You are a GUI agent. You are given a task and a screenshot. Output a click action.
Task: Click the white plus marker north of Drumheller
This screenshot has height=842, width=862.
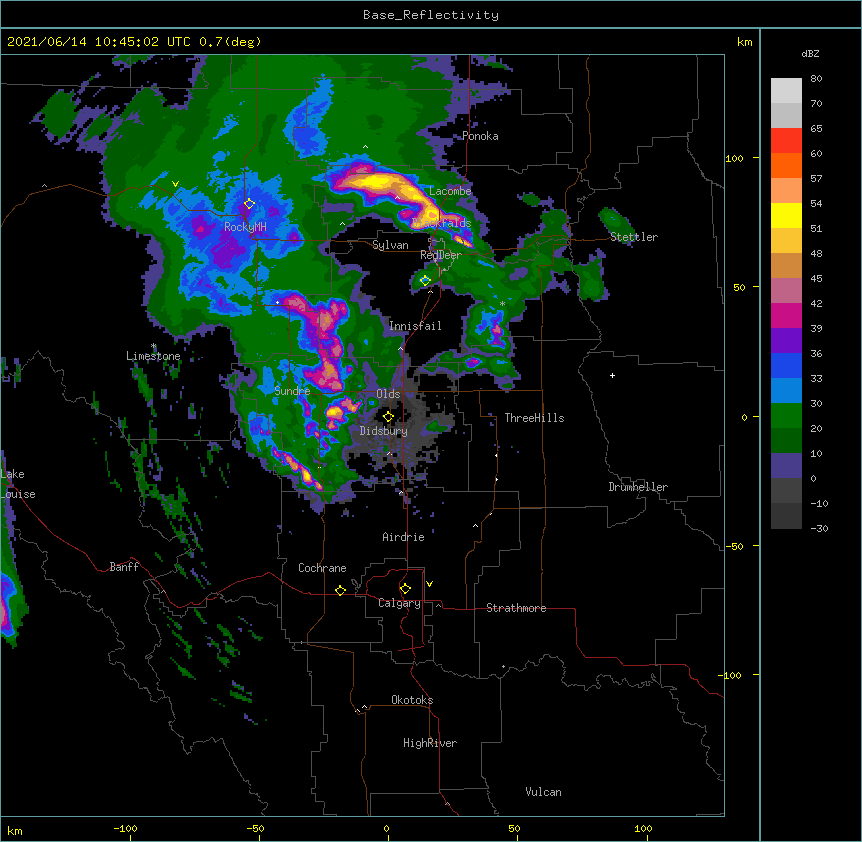point(612,375)
